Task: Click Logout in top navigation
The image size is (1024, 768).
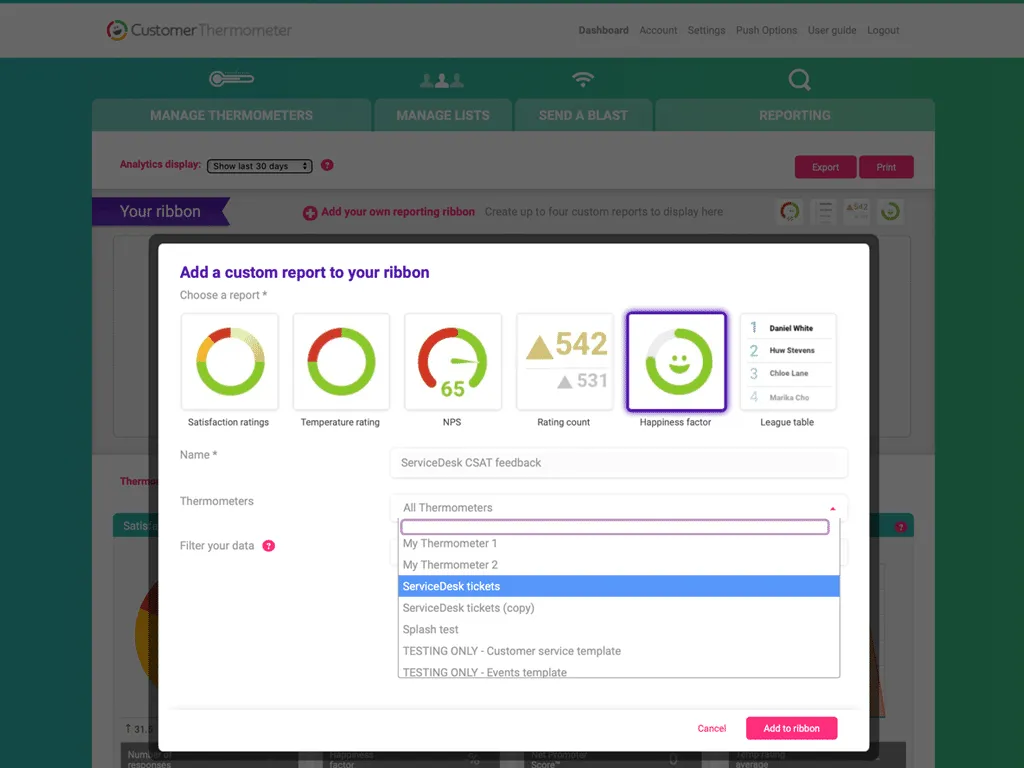Action: click(x=883, y=30)
